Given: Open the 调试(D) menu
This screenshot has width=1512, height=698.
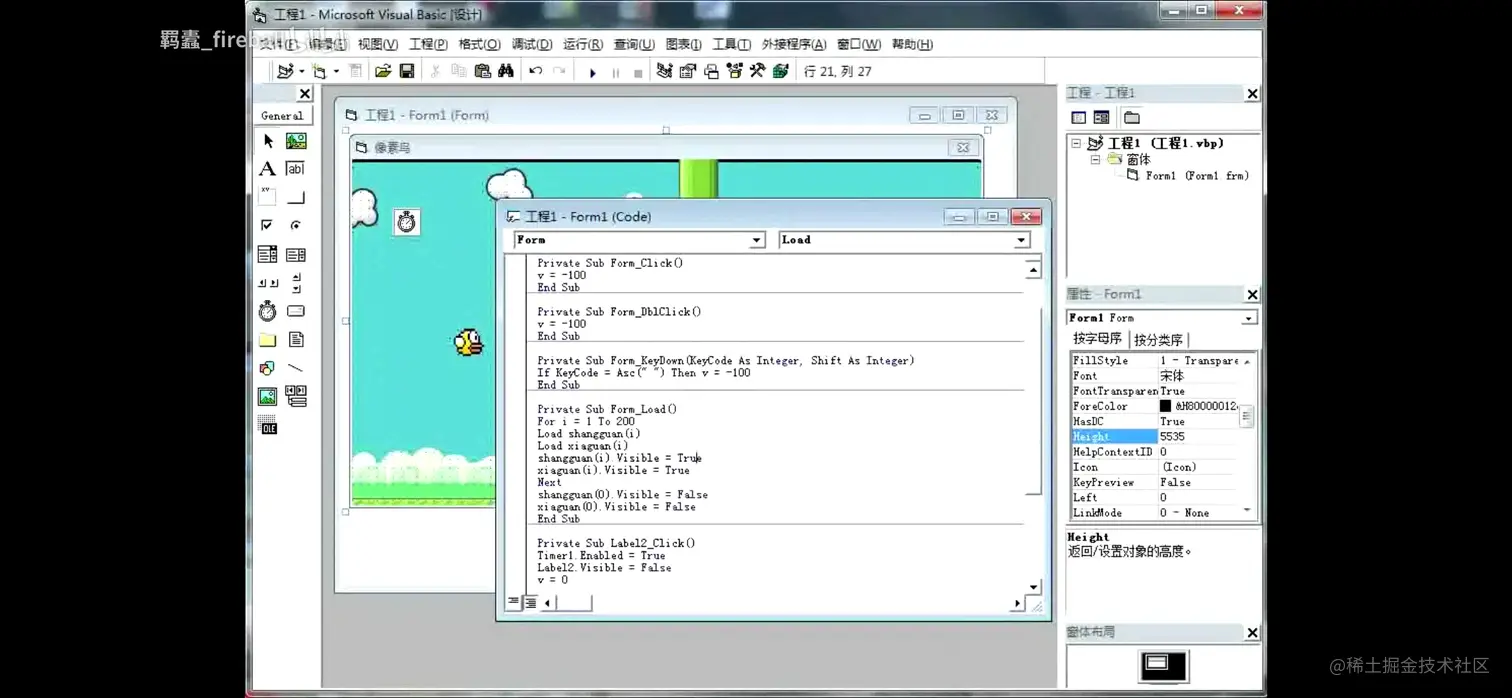Looking at the screenshot, I should [x=532, y=44].
